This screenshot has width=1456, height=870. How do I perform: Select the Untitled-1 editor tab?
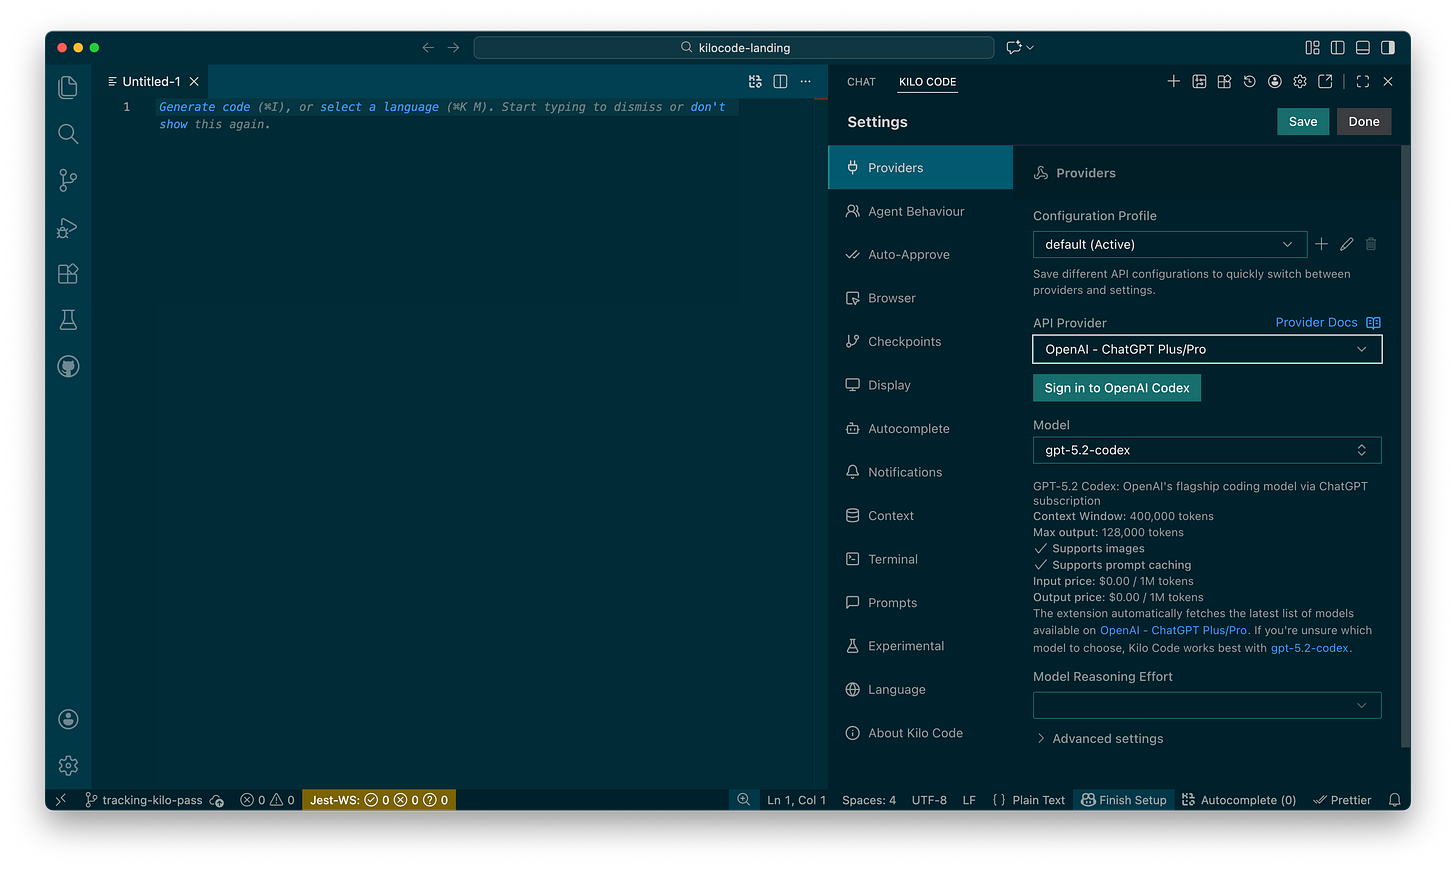[x=151, y=82]
